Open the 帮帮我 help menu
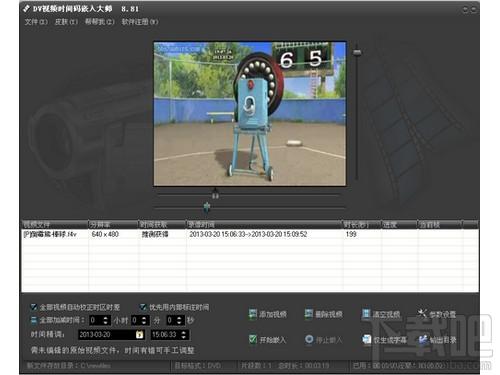Viewport: 500px width, 375px height. (99, 22)
